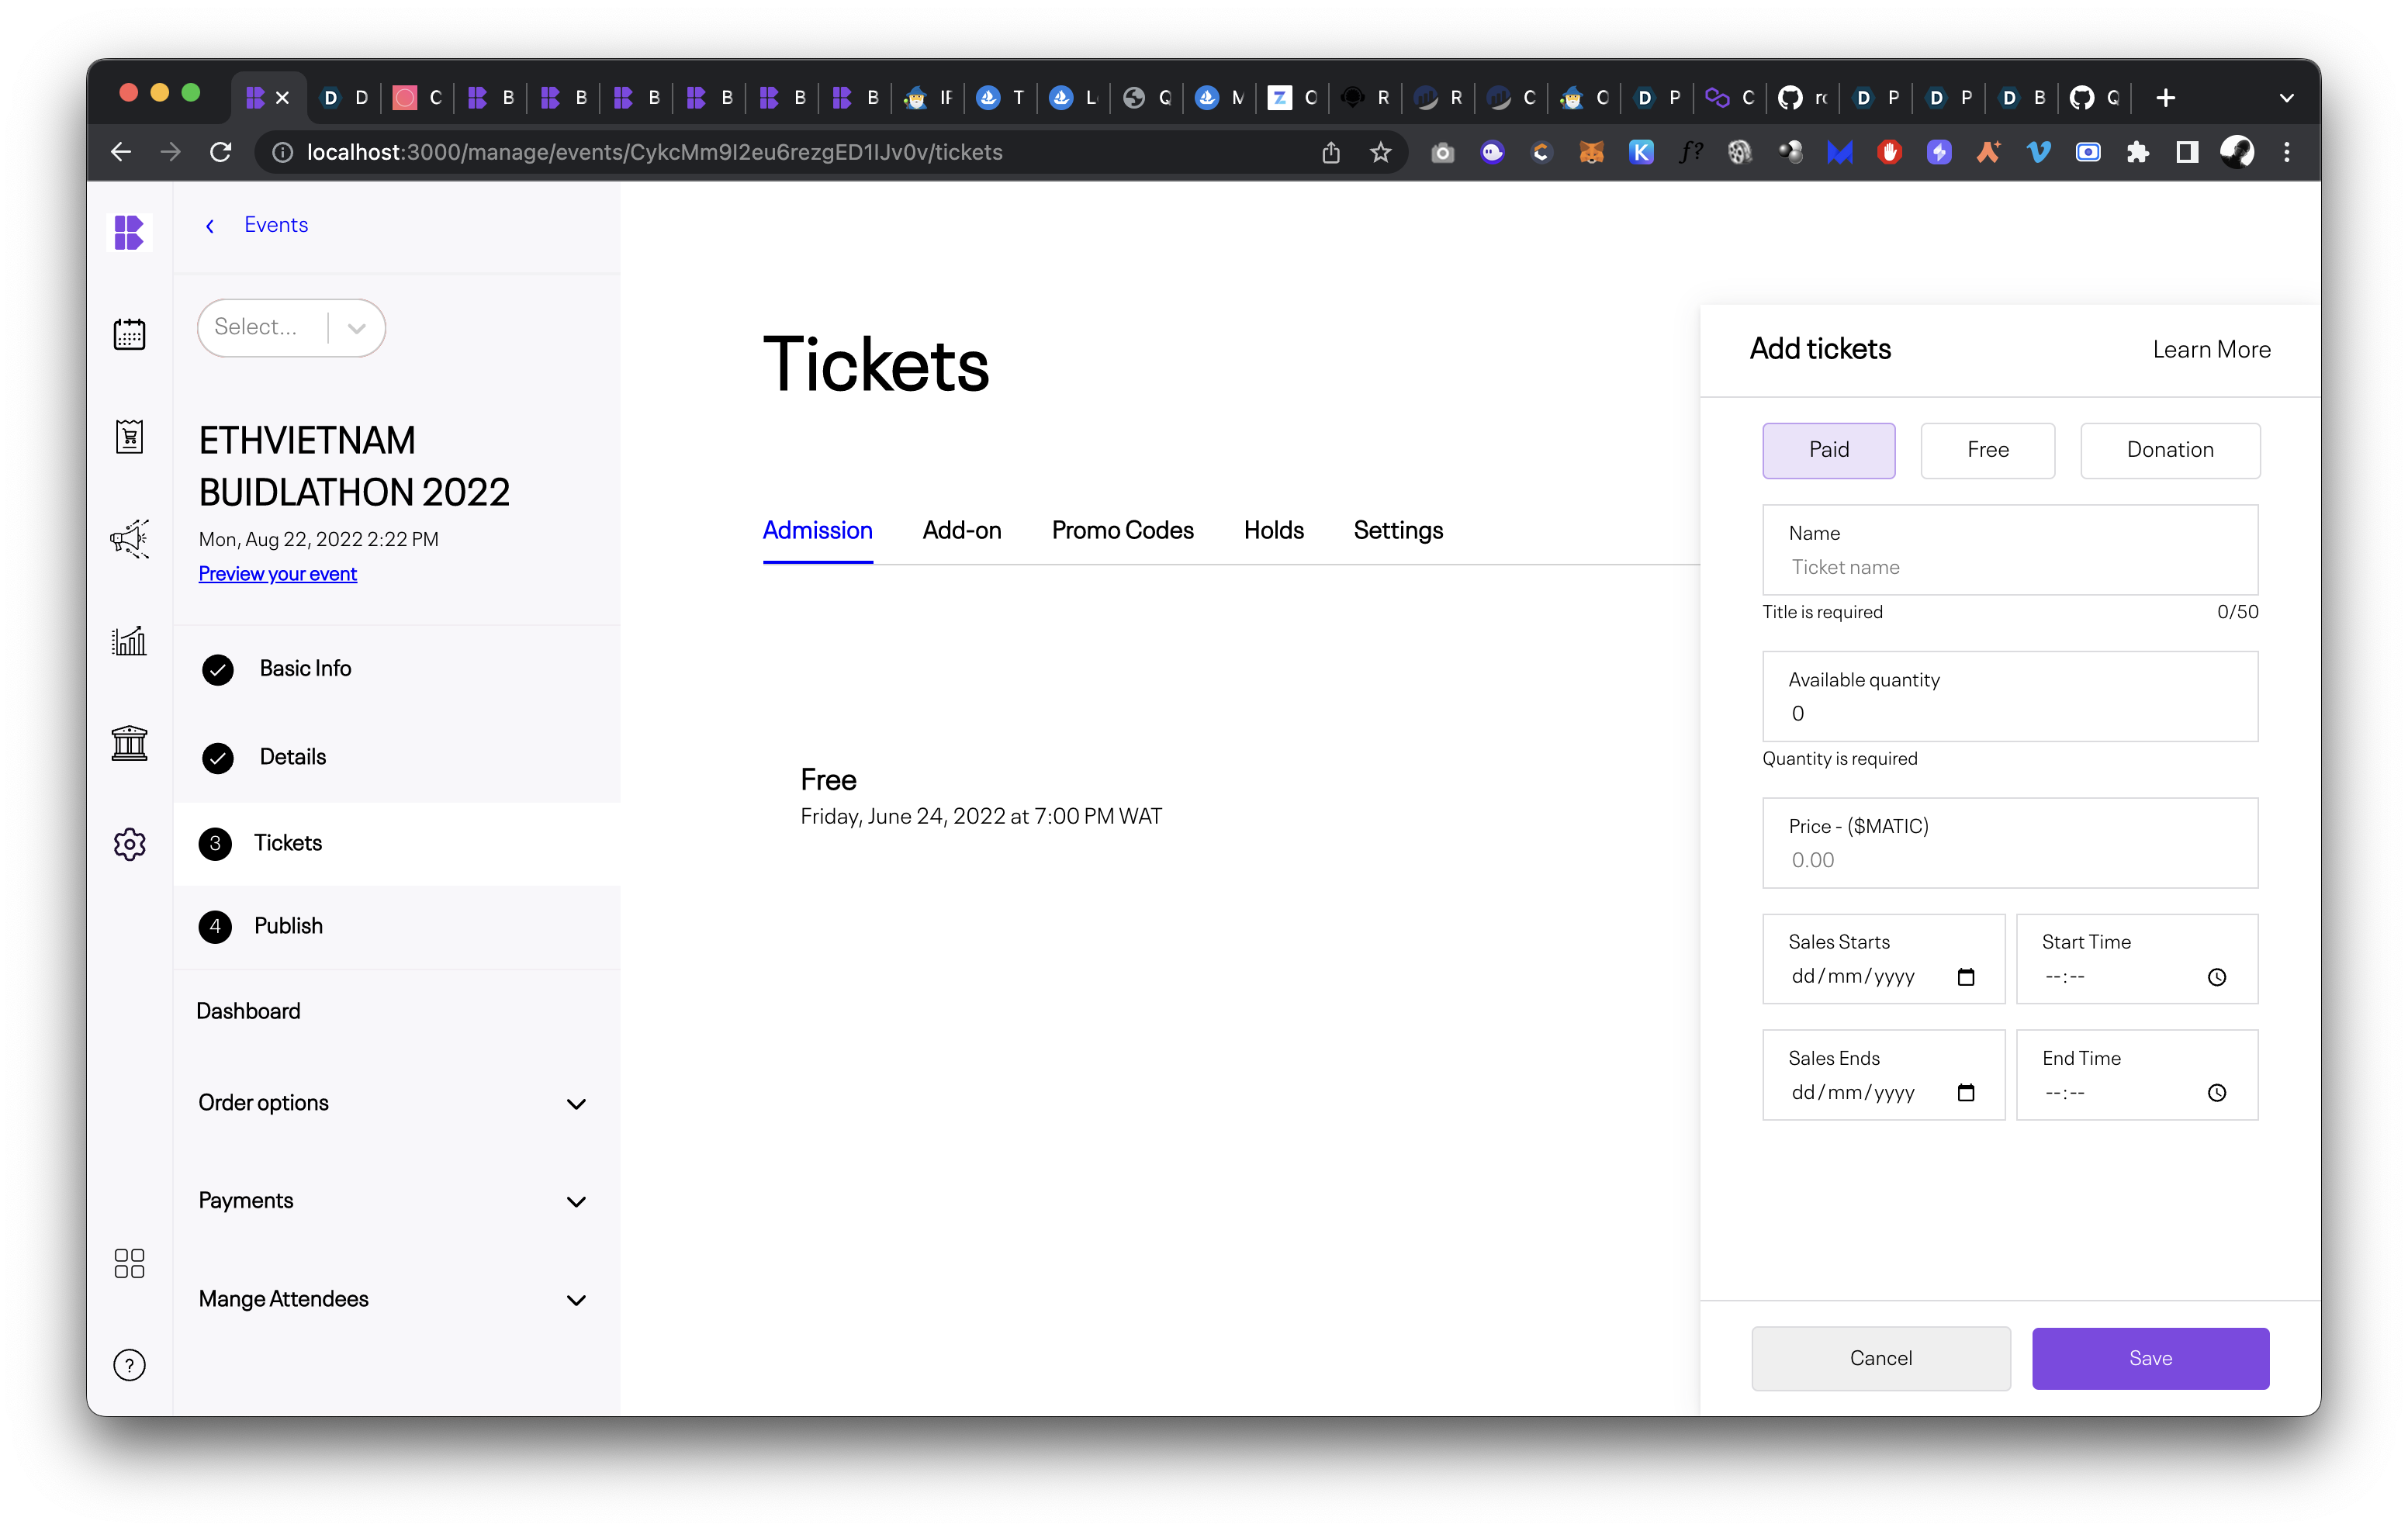
Task: Open the Preview your event link
Action: pyautogui.click(x=277, y=574)
